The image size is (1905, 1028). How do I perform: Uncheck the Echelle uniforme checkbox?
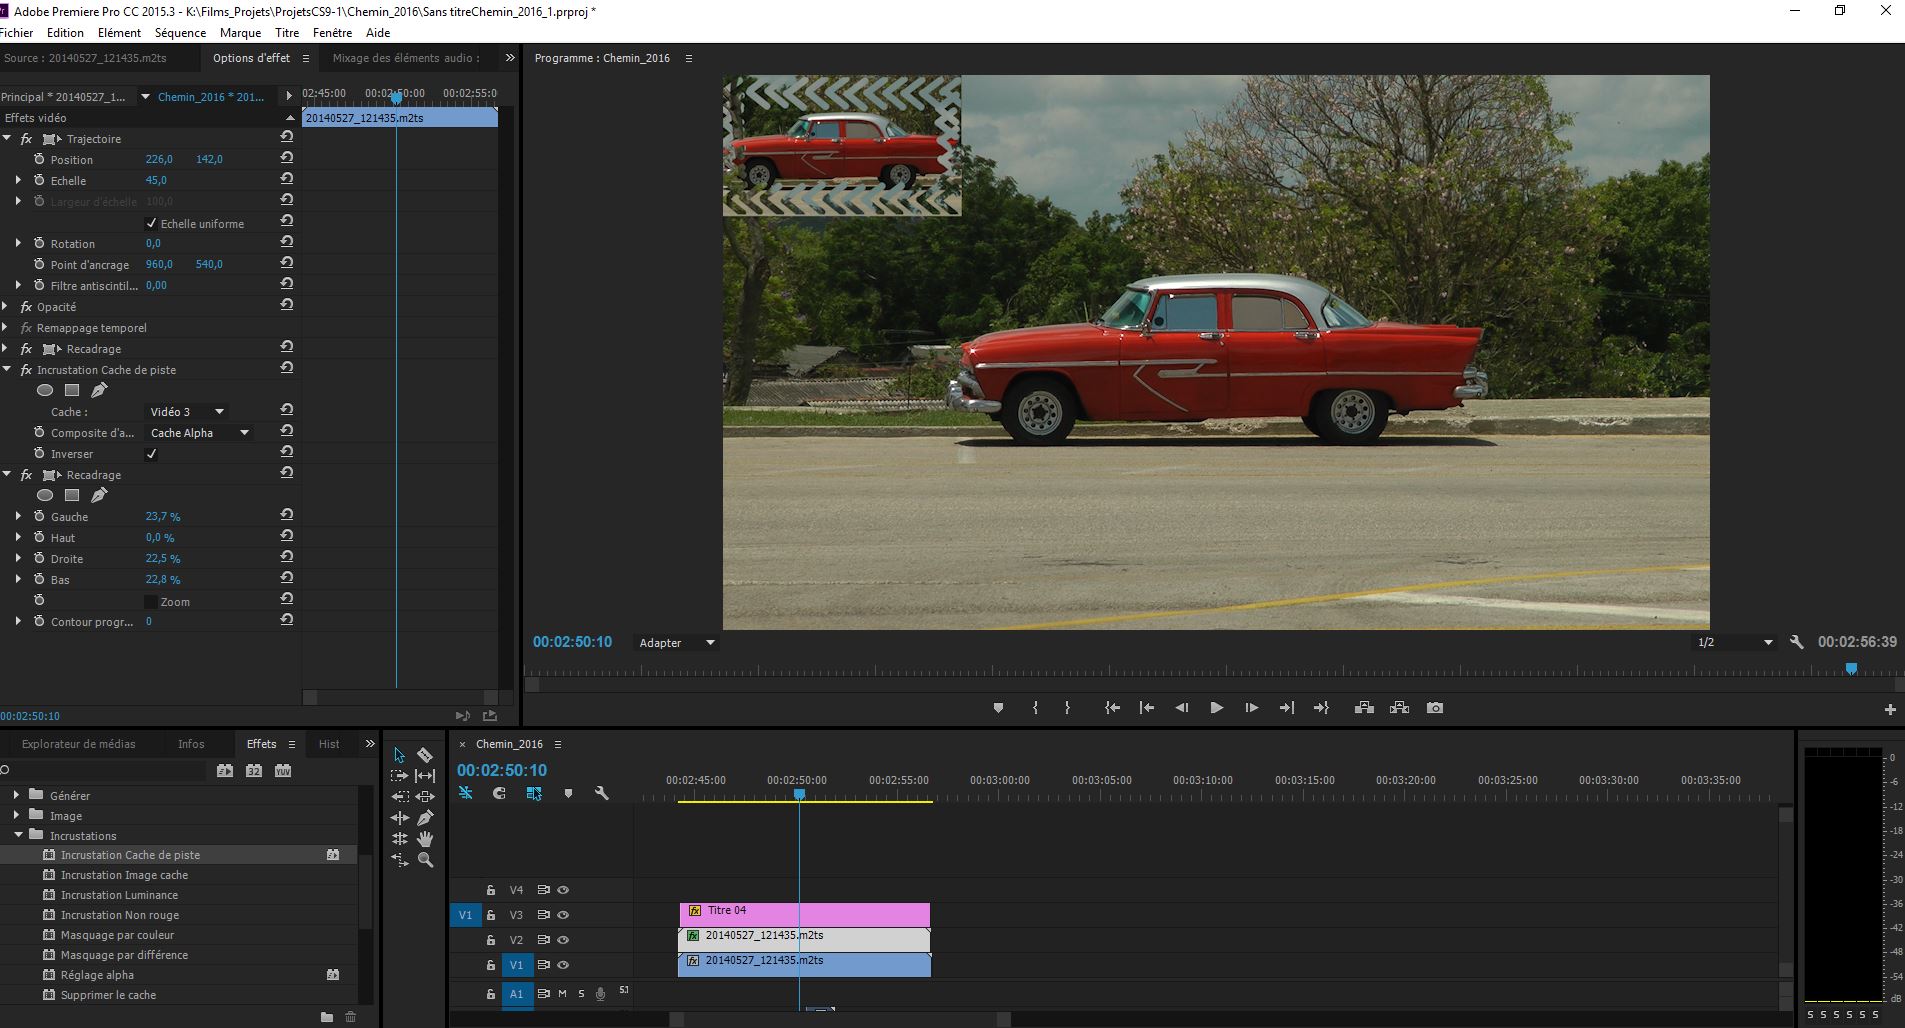click(x=151, y=223)
